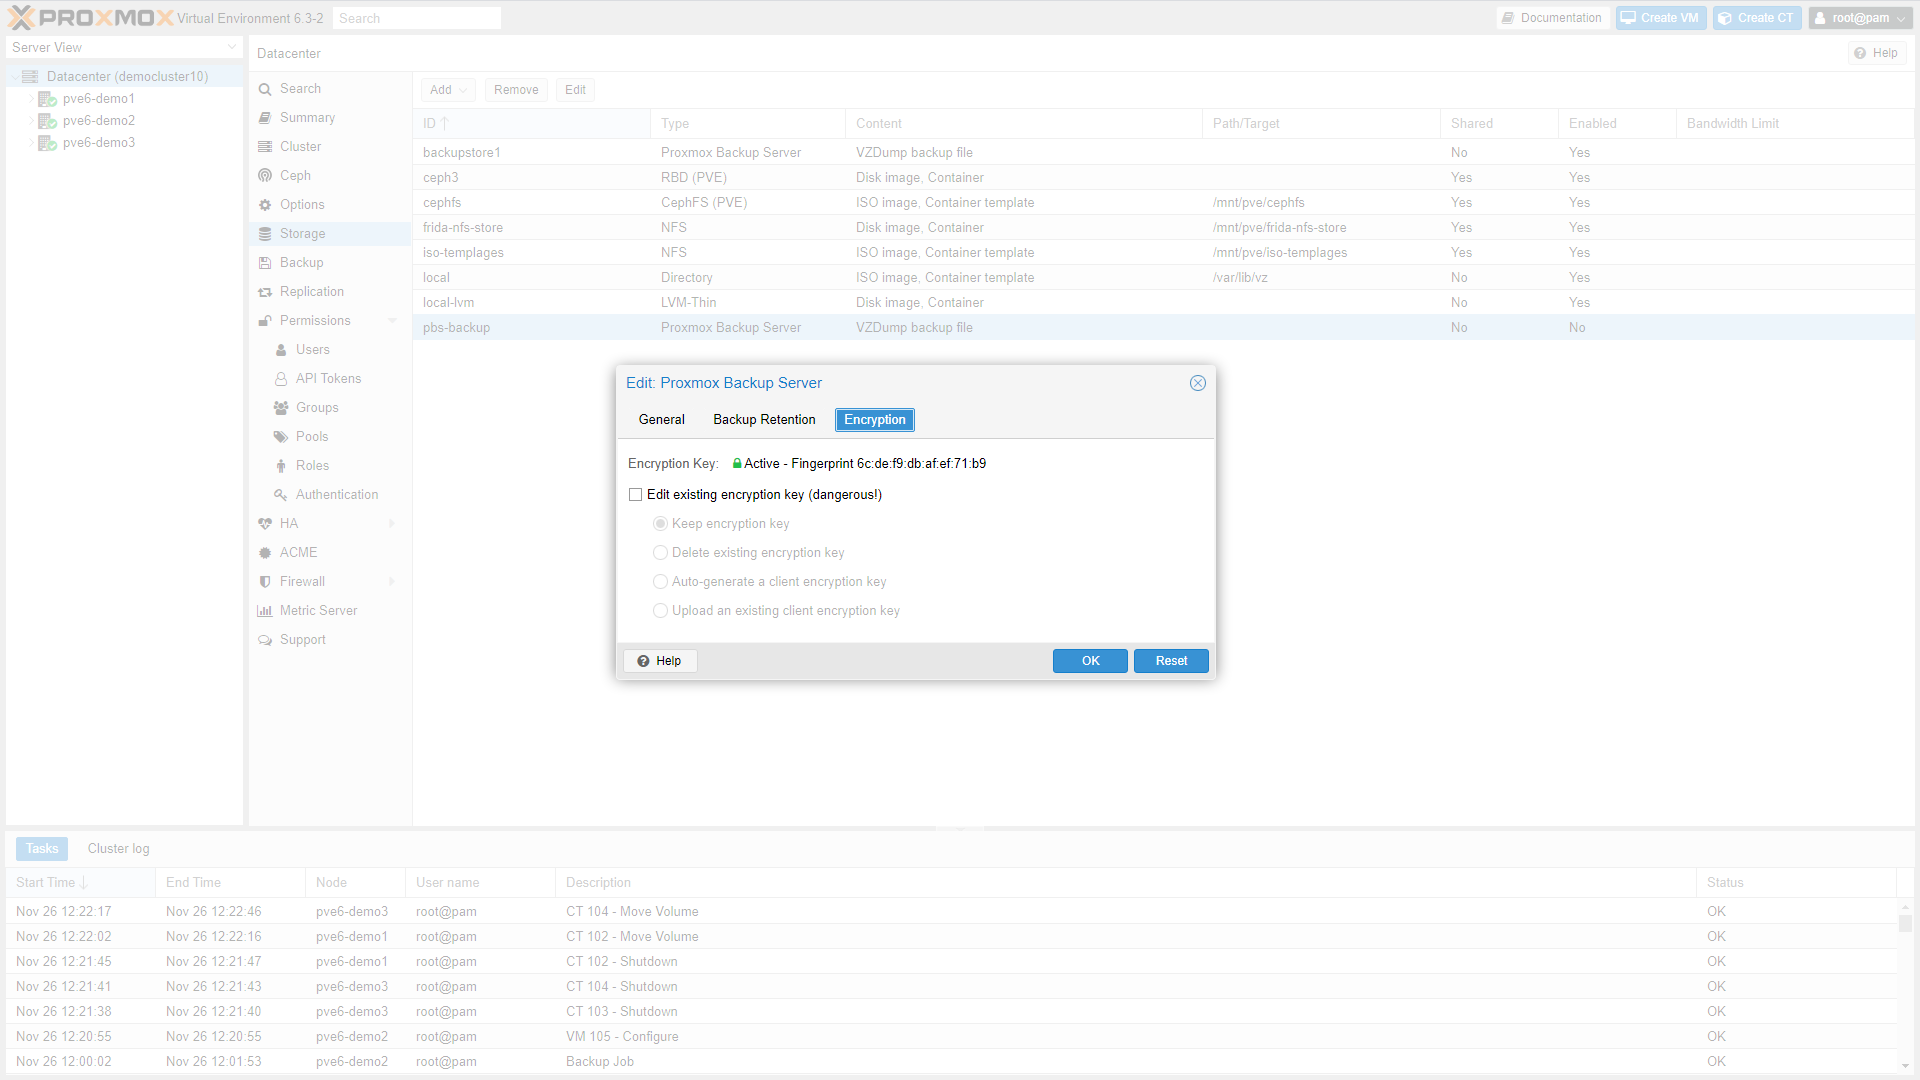Click the Replication arrows icon
1920x1080 pixels.
coord(265,292)
